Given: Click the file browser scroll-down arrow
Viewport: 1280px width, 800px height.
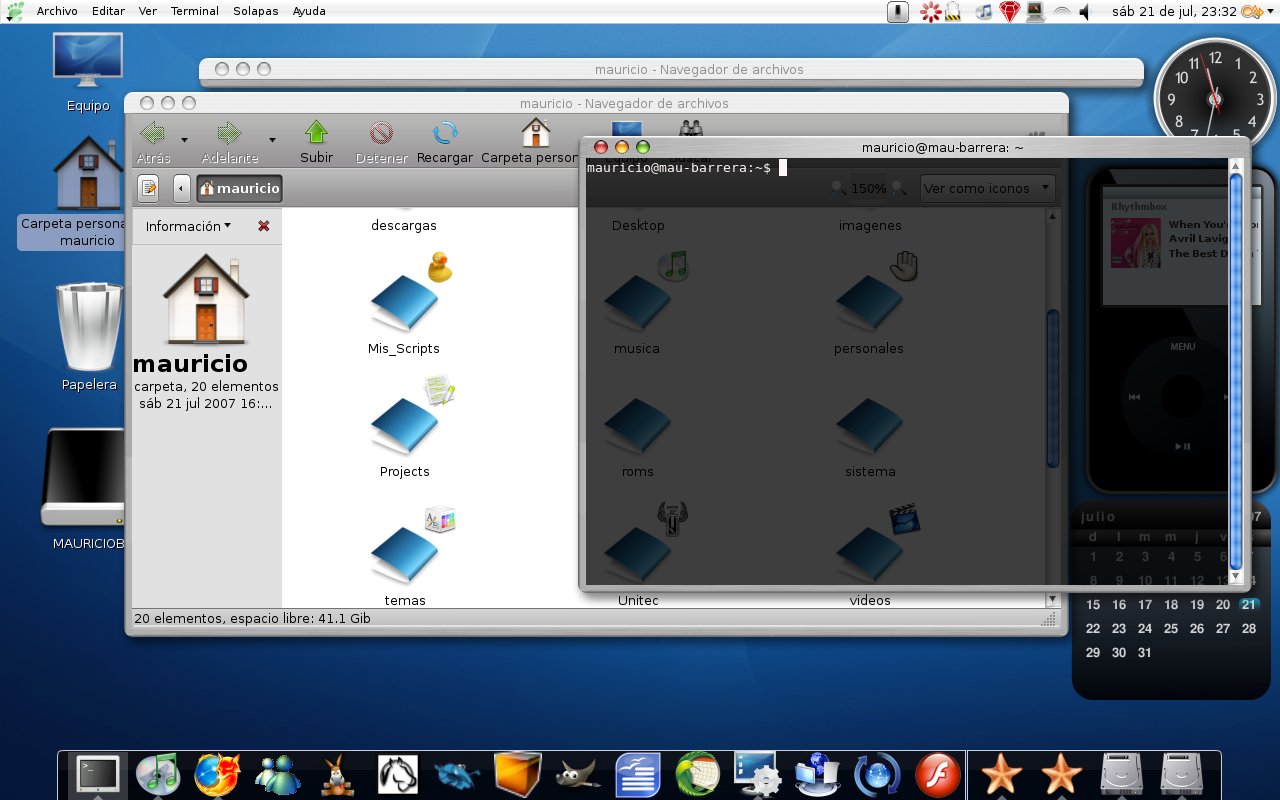Looking at the screenshot, I should [x=1052, y=599].
